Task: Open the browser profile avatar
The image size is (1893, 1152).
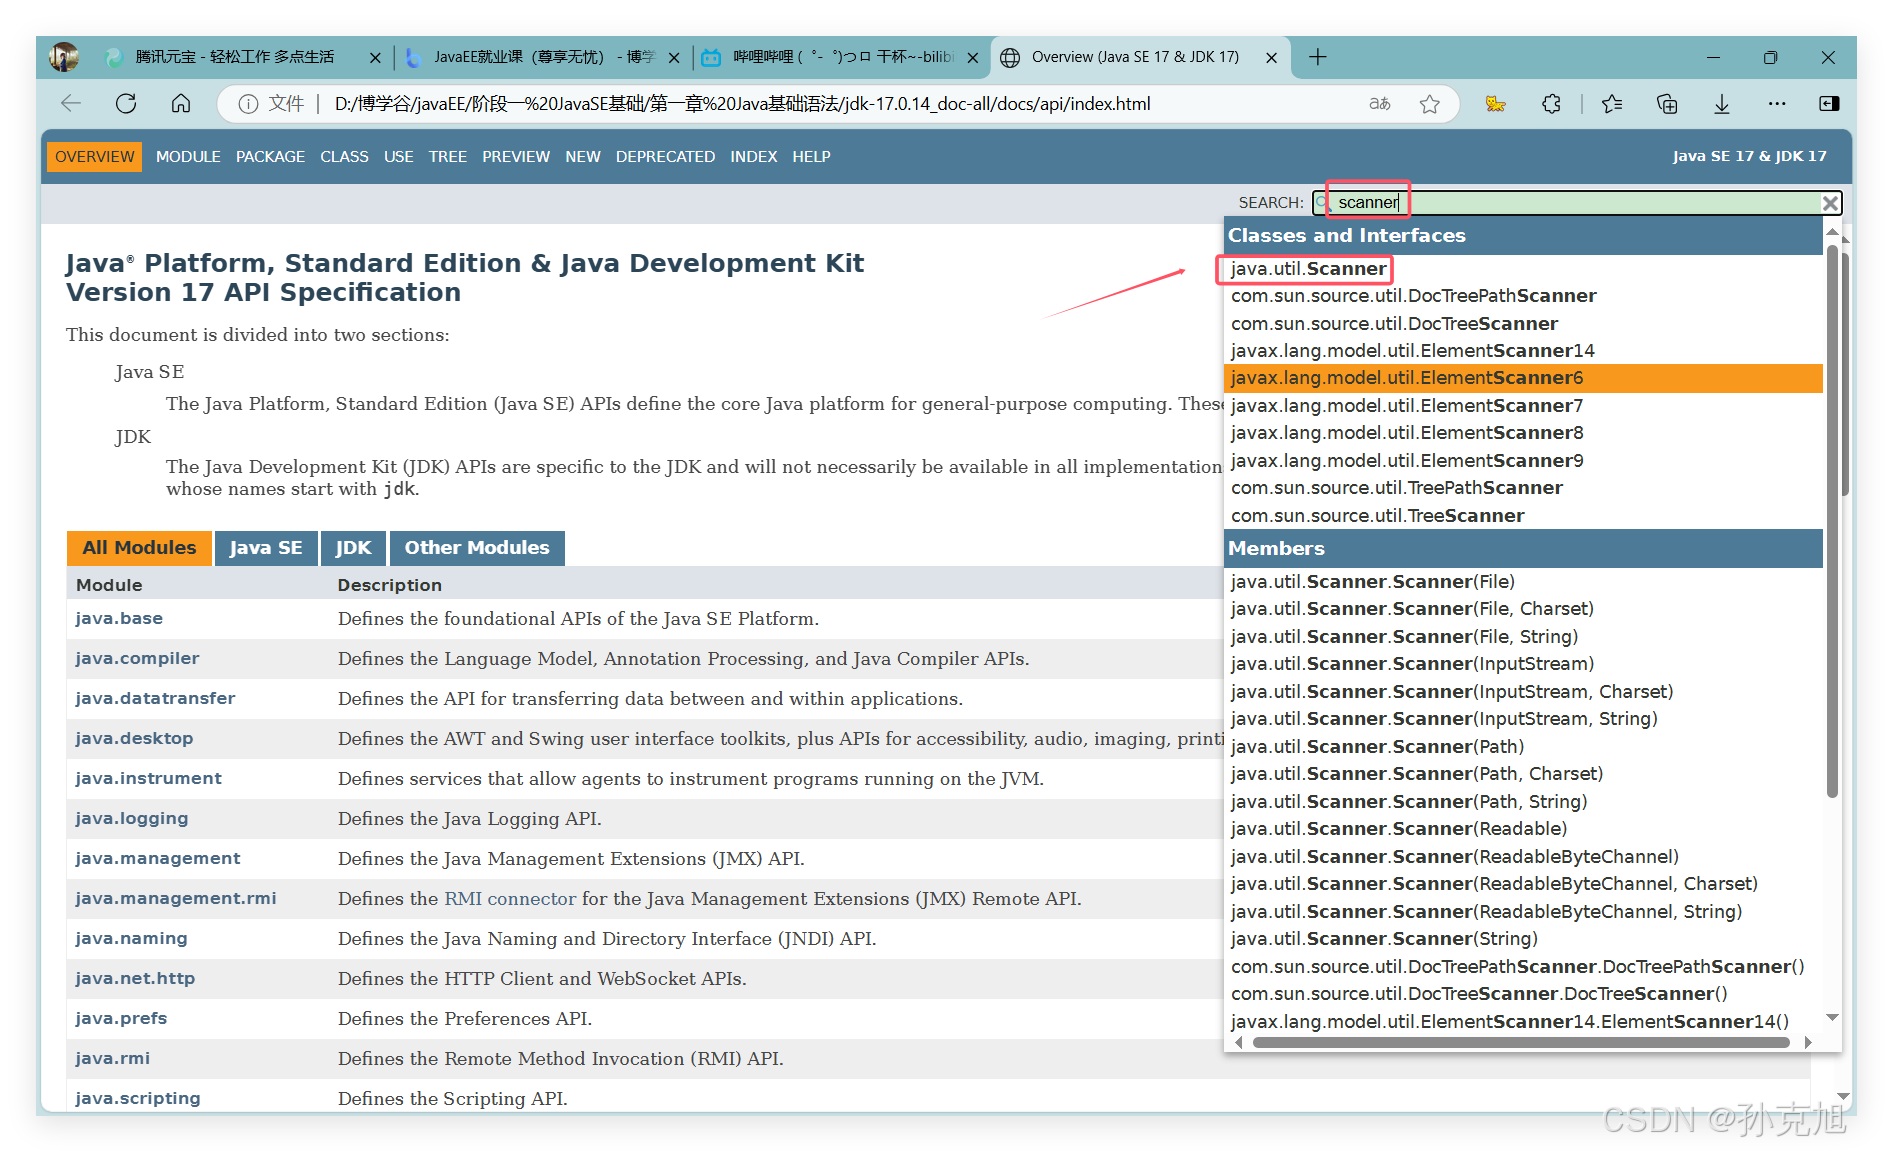Action: click(64, 57)
